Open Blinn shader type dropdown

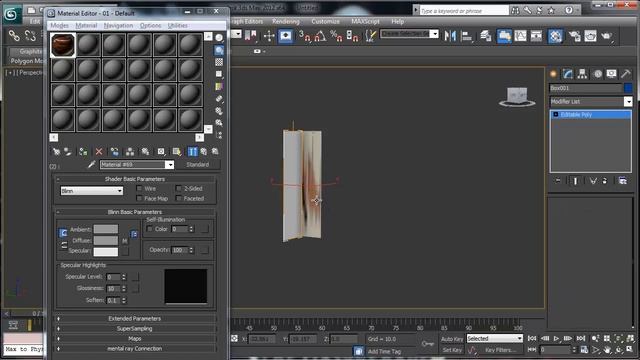(x=91, y=191)
